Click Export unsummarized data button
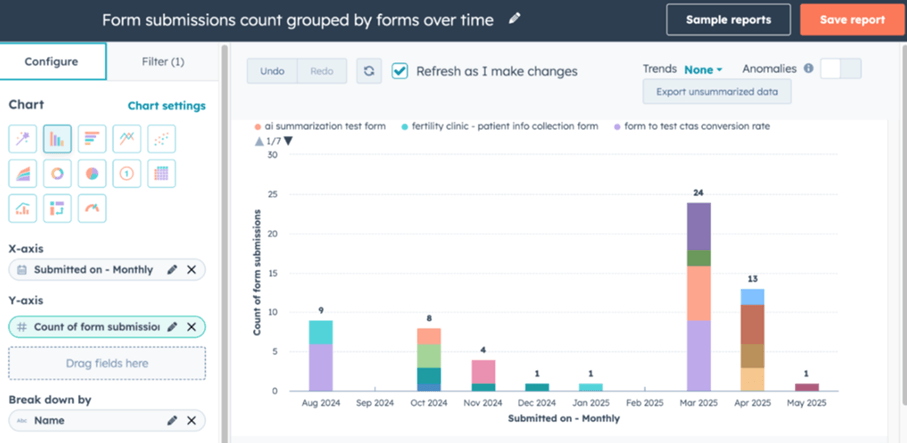The width and height of the screenshot is (907, 443). coord(717,91)
